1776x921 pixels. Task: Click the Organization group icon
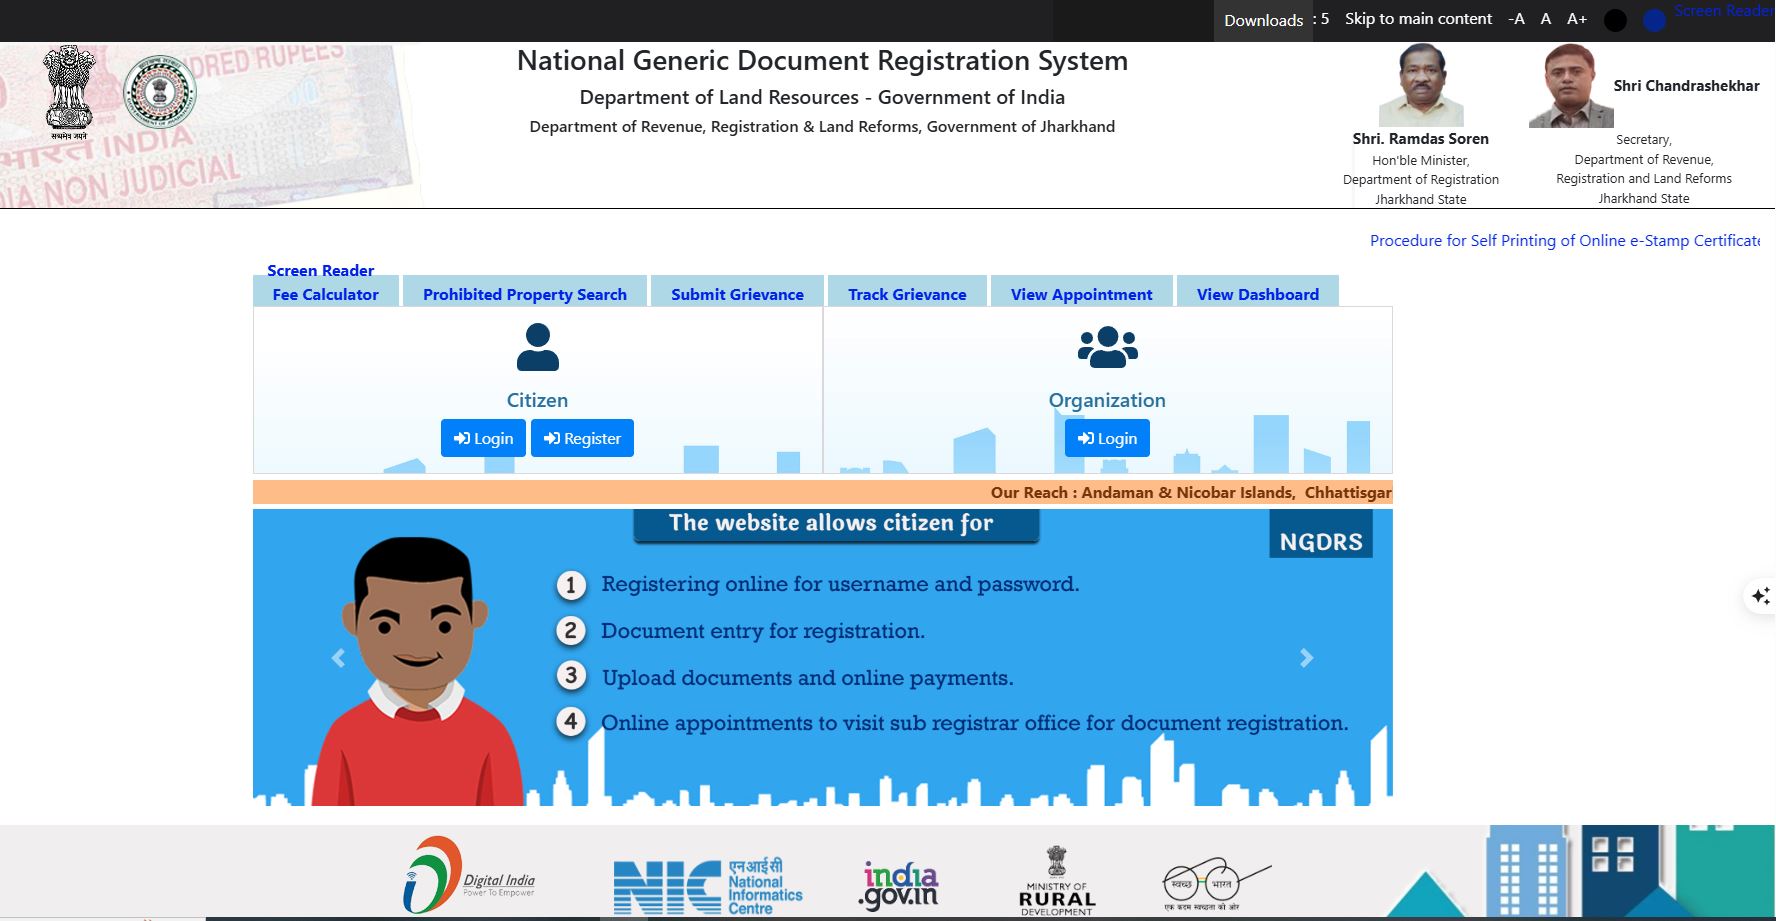click(1107, 347)
